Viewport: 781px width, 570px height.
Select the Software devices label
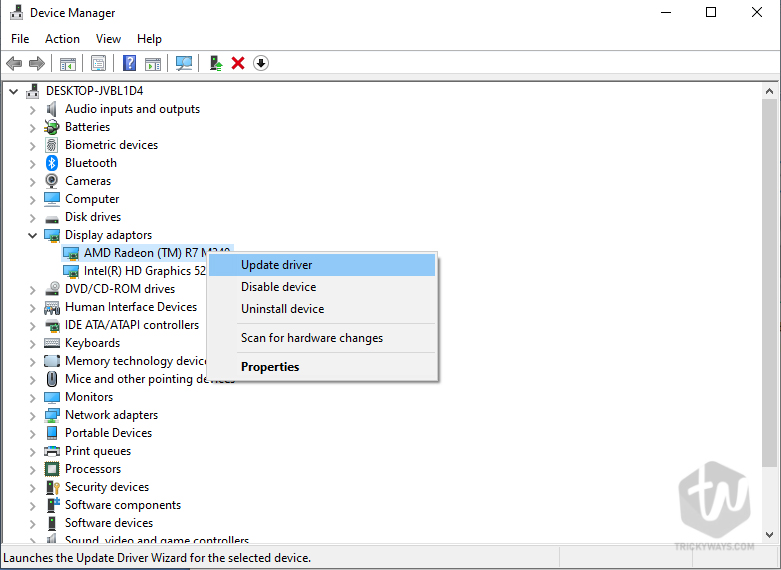(109, 523)
